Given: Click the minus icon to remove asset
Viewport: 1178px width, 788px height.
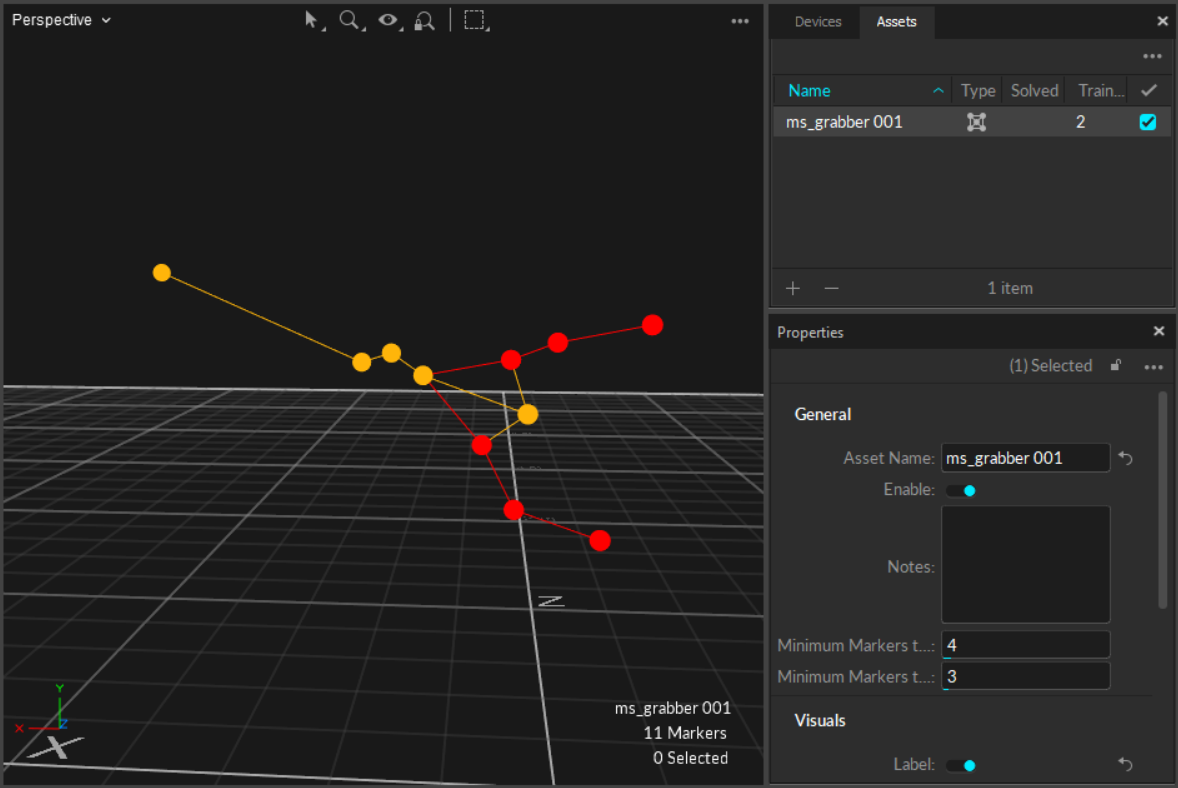Looking at the screenshot, I should [x=831, y=288].
